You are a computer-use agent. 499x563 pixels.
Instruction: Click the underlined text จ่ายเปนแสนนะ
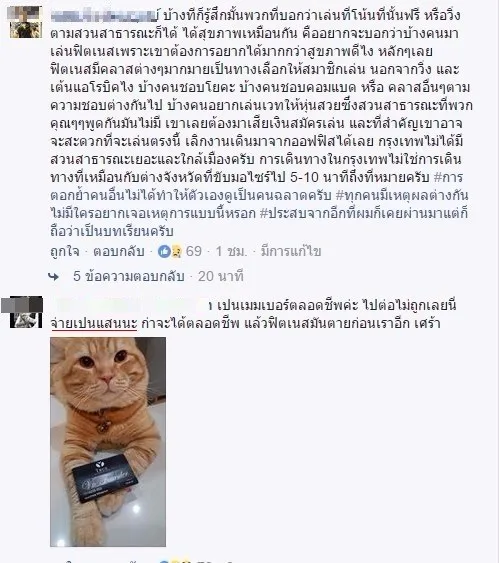tap(94, 324)
